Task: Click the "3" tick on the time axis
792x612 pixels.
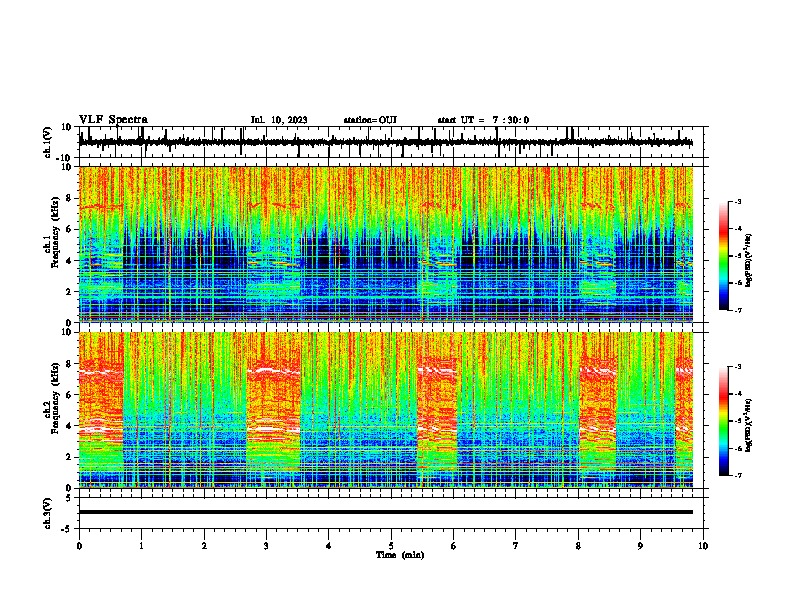Action: pyautogui.click(x=266, y=546)
